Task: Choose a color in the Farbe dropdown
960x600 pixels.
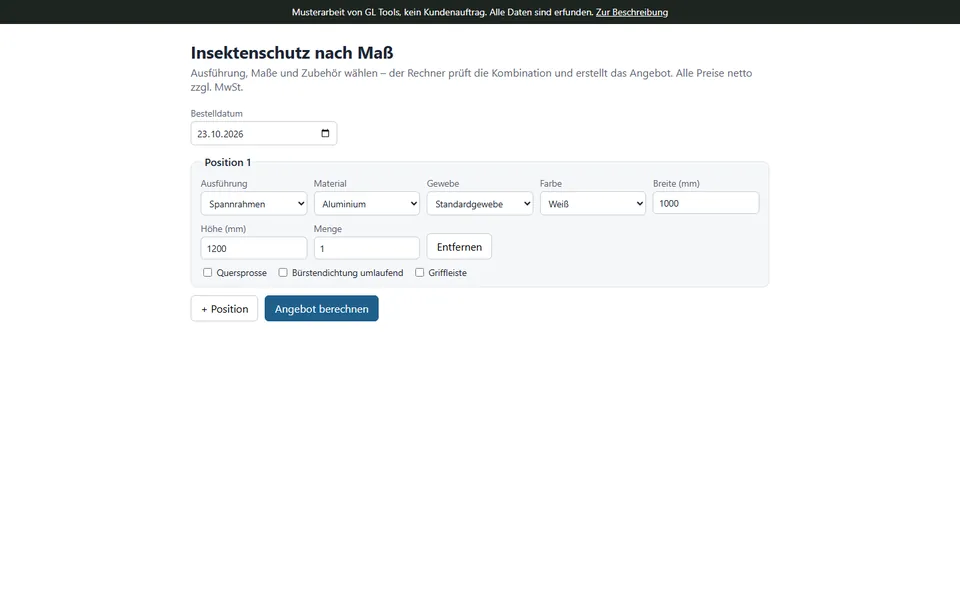Action: pos(593,204)
